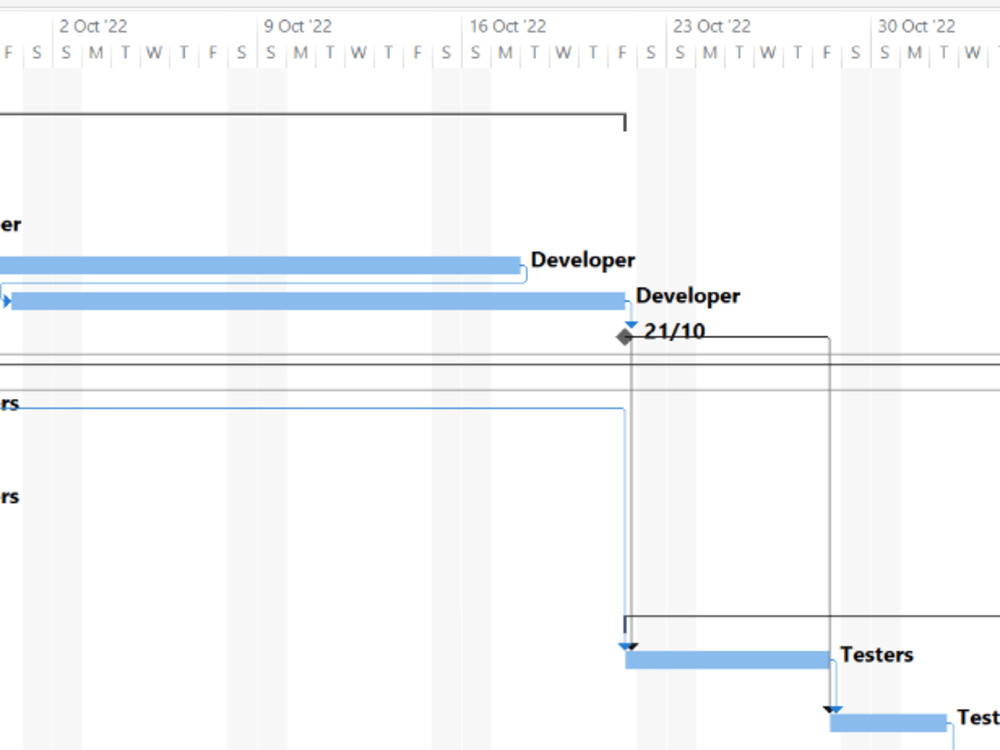Select the task bar ending 18 Oct labeled Developer
1000x750 pixels.
(260, 265)
